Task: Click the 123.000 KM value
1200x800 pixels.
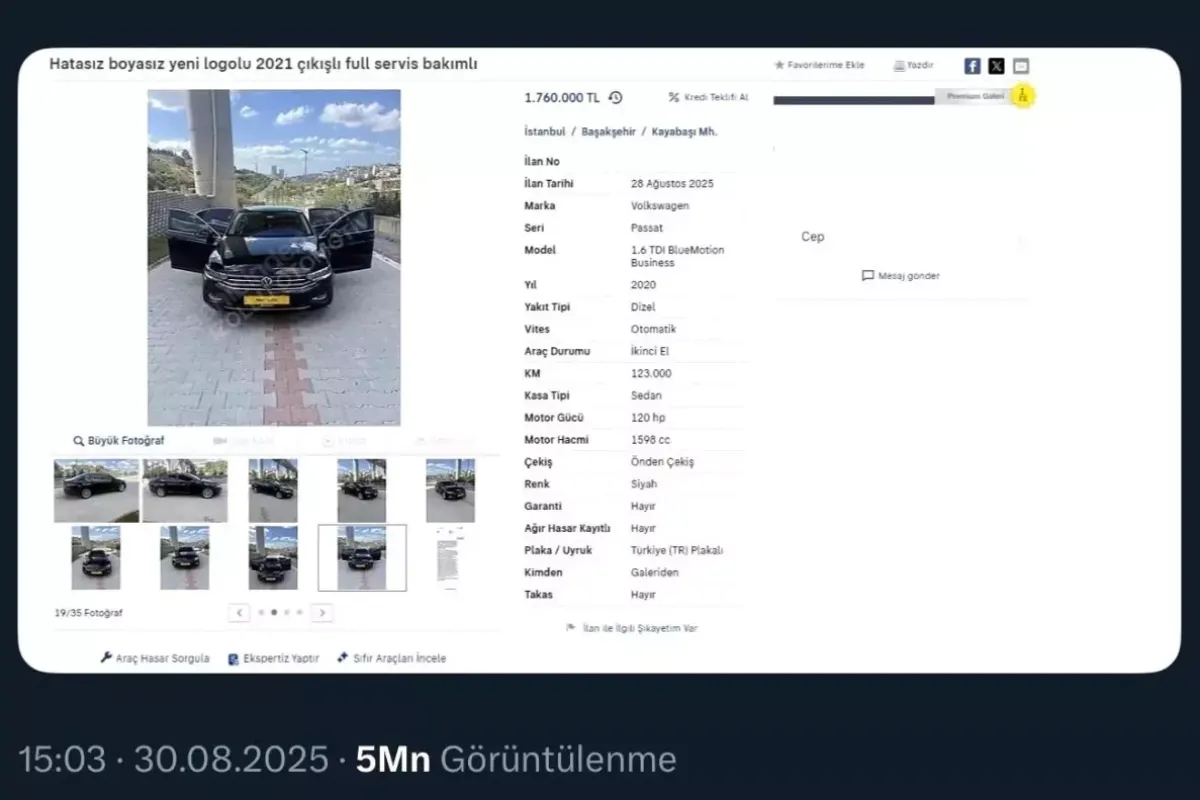Action: [x=651, y=373]
